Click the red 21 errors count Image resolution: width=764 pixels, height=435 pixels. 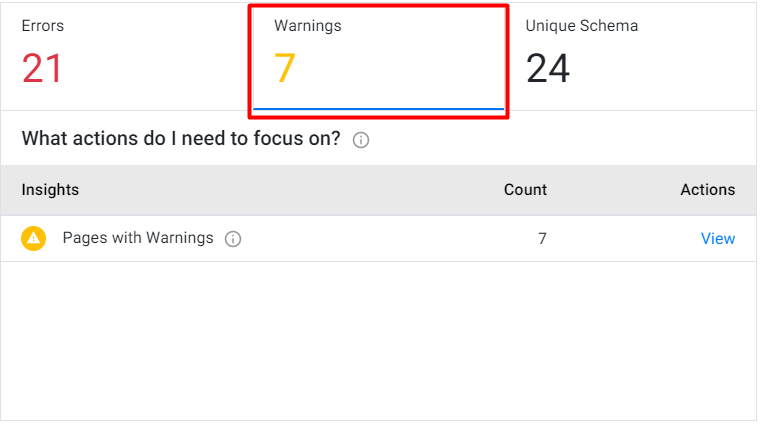click(x=42, y=69)
